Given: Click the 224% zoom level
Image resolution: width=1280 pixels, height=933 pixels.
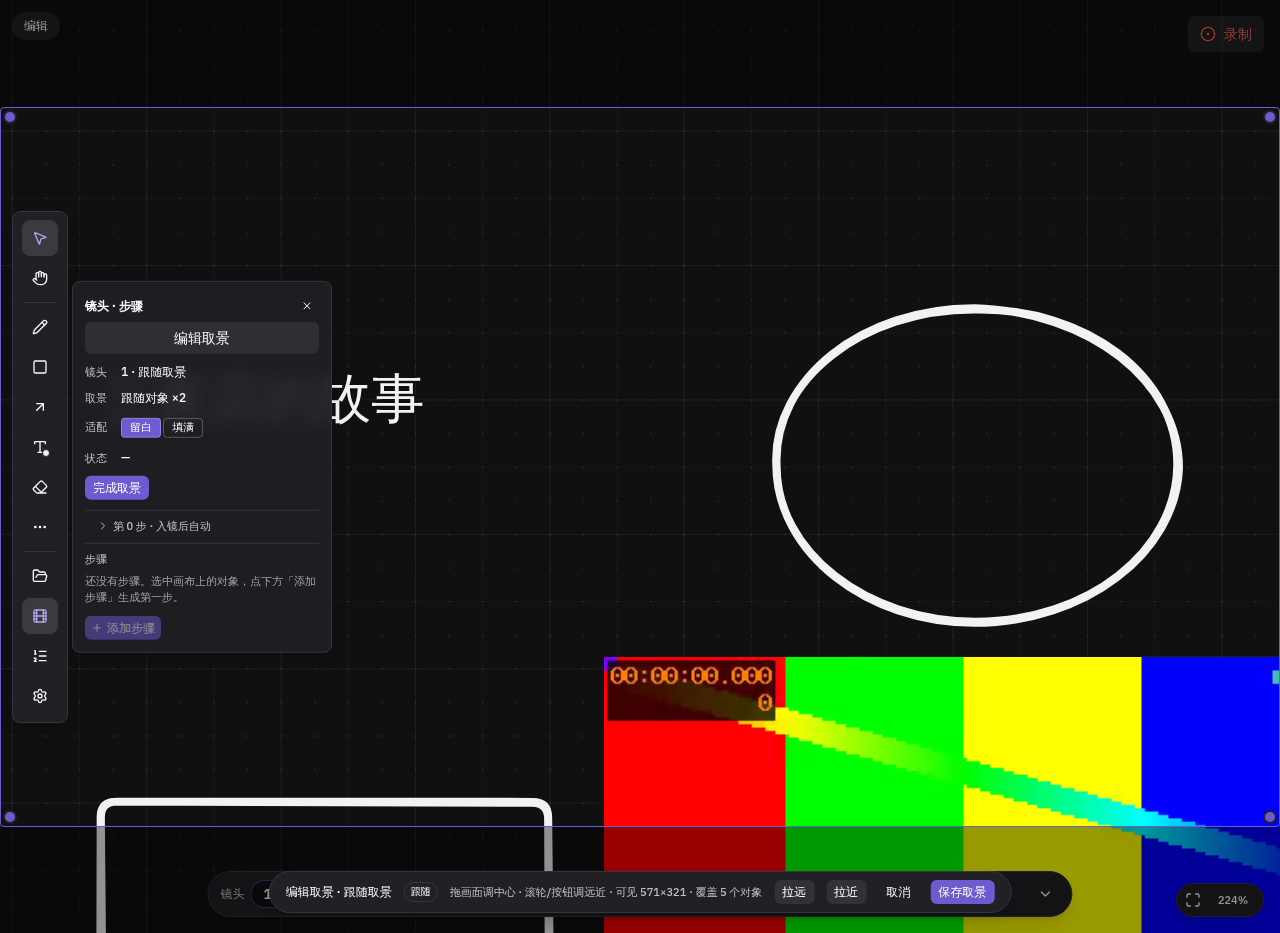Looking at the screenshot, I should [1233, 900].
